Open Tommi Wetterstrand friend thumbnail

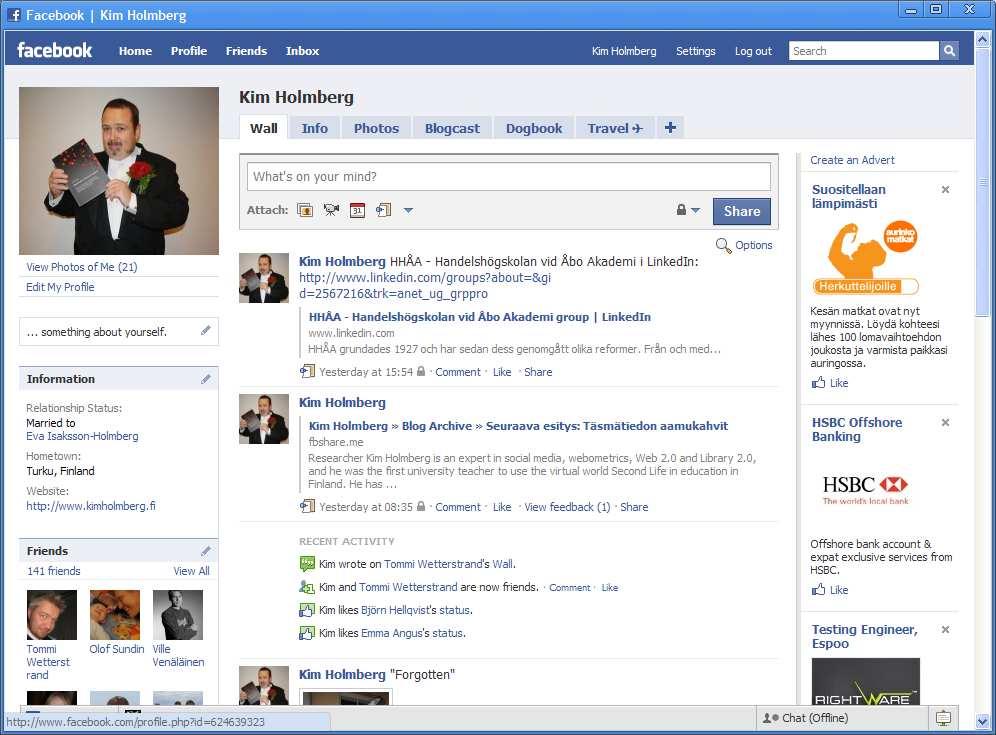pyautogui.click(x=51, y=615)
